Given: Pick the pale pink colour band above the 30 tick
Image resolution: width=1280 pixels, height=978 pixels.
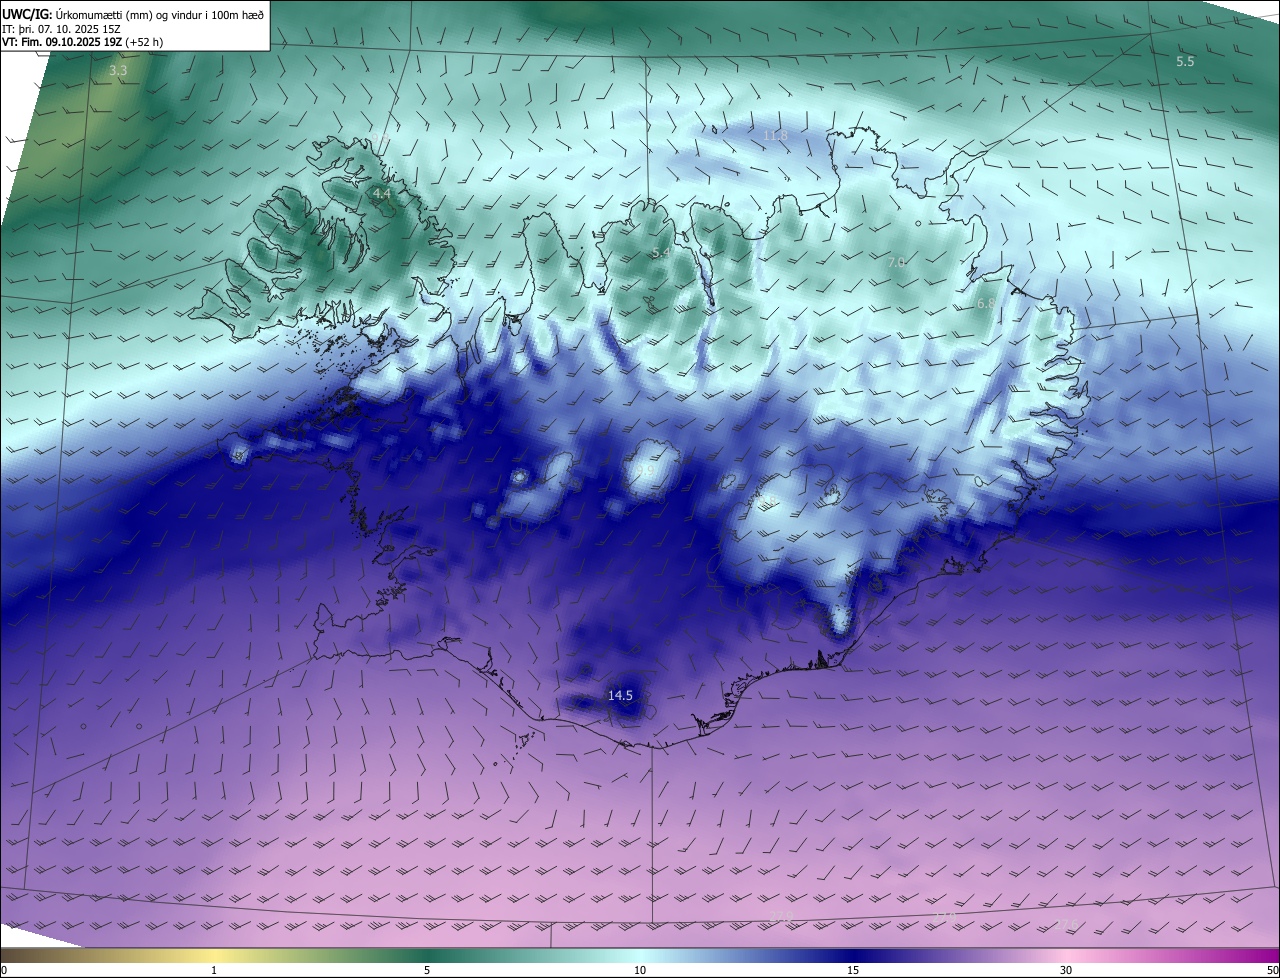Looking at the screenshot, I should click(1066, 955).
